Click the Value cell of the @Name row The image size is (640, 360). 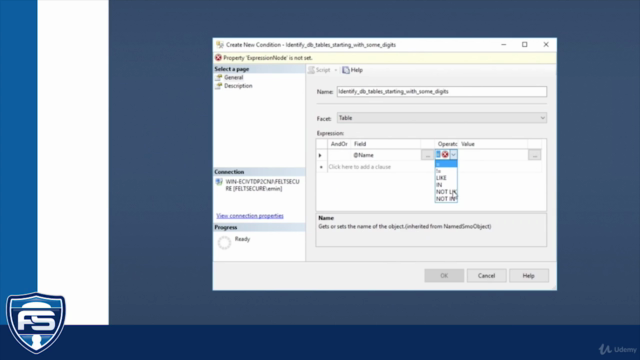(494, 155)
